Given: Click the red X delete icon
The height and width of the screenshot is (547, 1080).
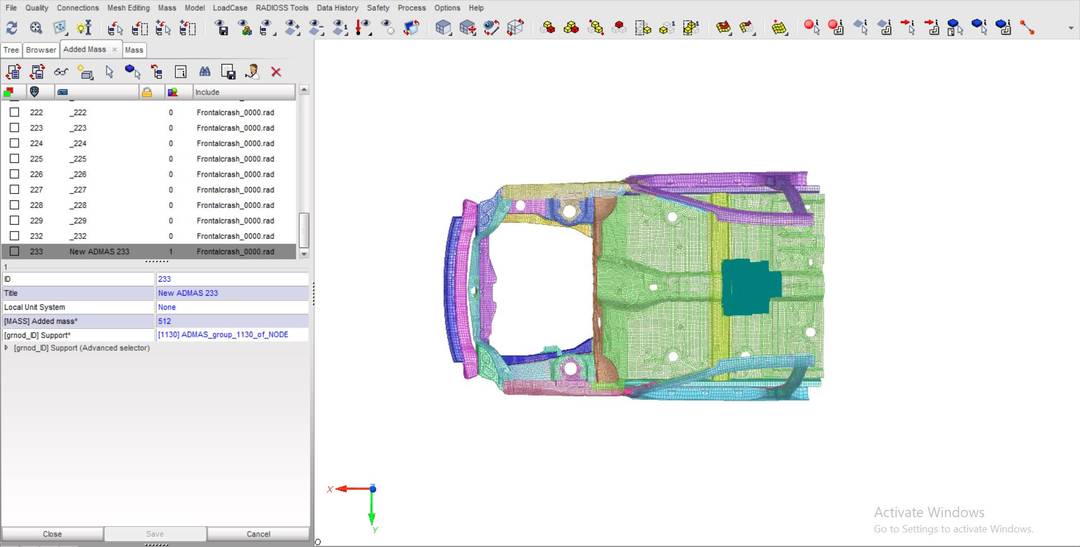Looking at the screenshot, I should click(276, 72).
